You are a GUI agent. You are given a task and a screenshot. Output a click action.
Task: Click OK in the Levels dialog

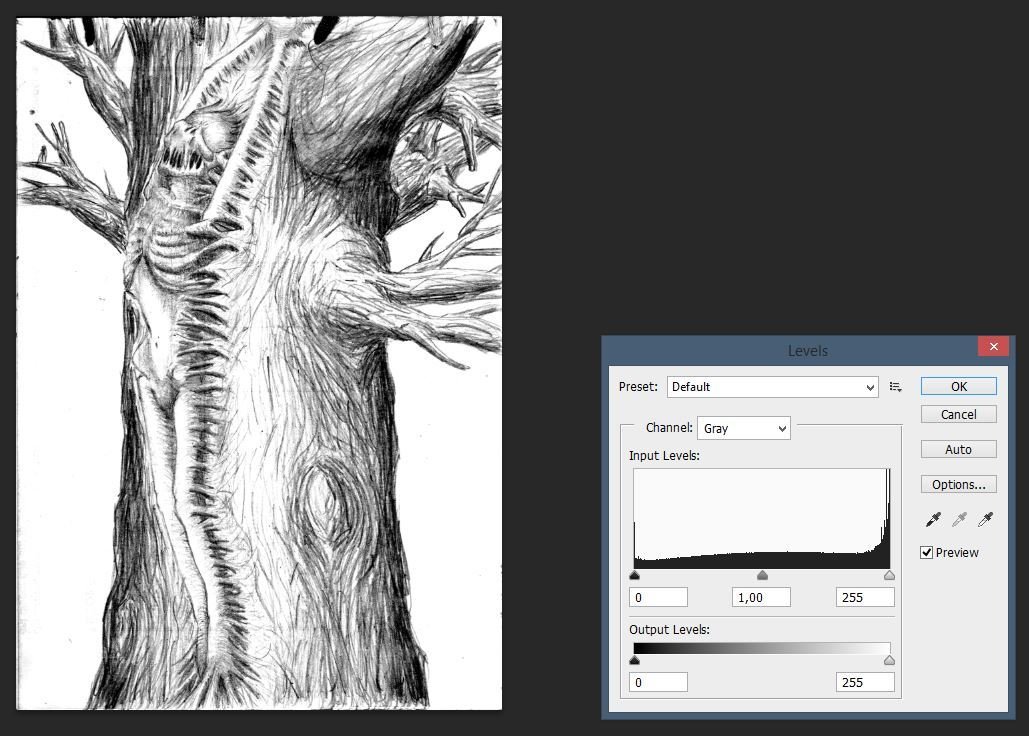click(x=959, y=386)
